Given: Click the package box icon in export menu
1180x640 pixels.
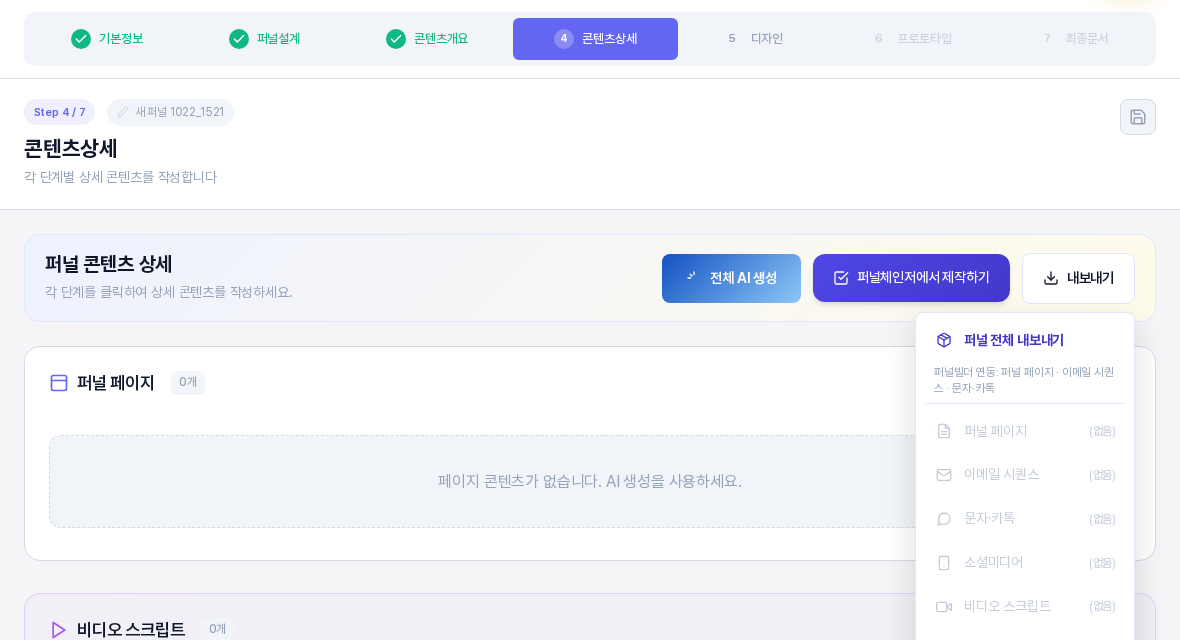Looking at the screenshot, I should pyautogui.click(x=944, y=340).
